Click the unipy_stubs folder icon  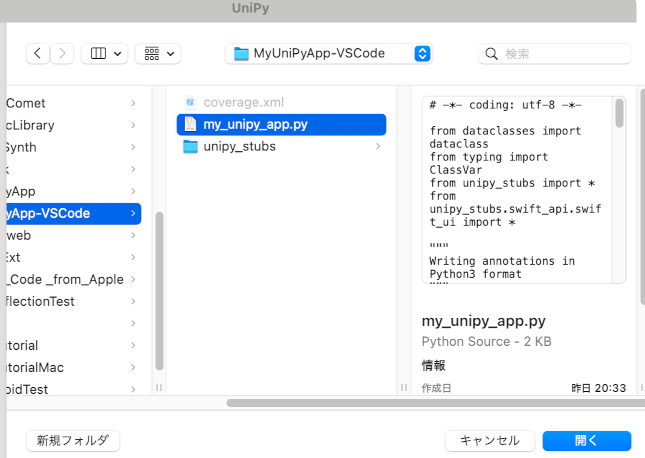[190, 147]
